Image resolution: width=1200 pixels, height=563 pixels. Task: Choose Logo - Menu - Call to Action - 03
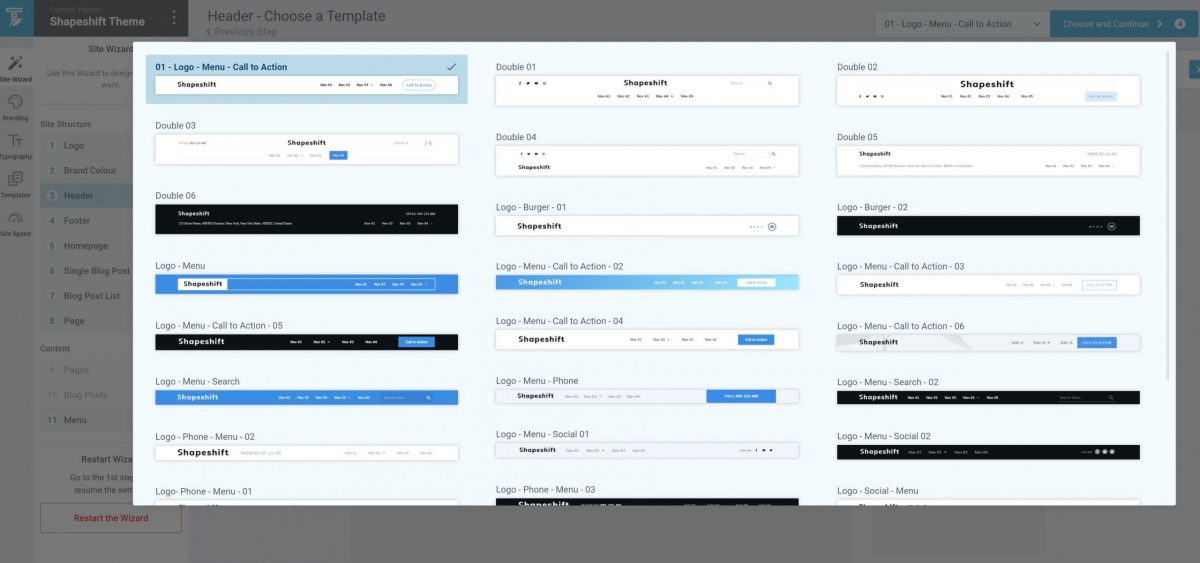tap(988, 285)
